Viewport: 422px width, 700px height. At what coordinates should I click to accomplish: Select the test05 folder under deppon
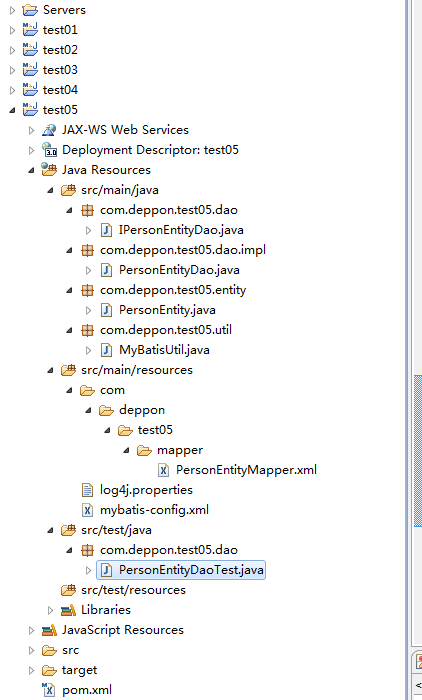pyautogui.click(x=155, y=430)
